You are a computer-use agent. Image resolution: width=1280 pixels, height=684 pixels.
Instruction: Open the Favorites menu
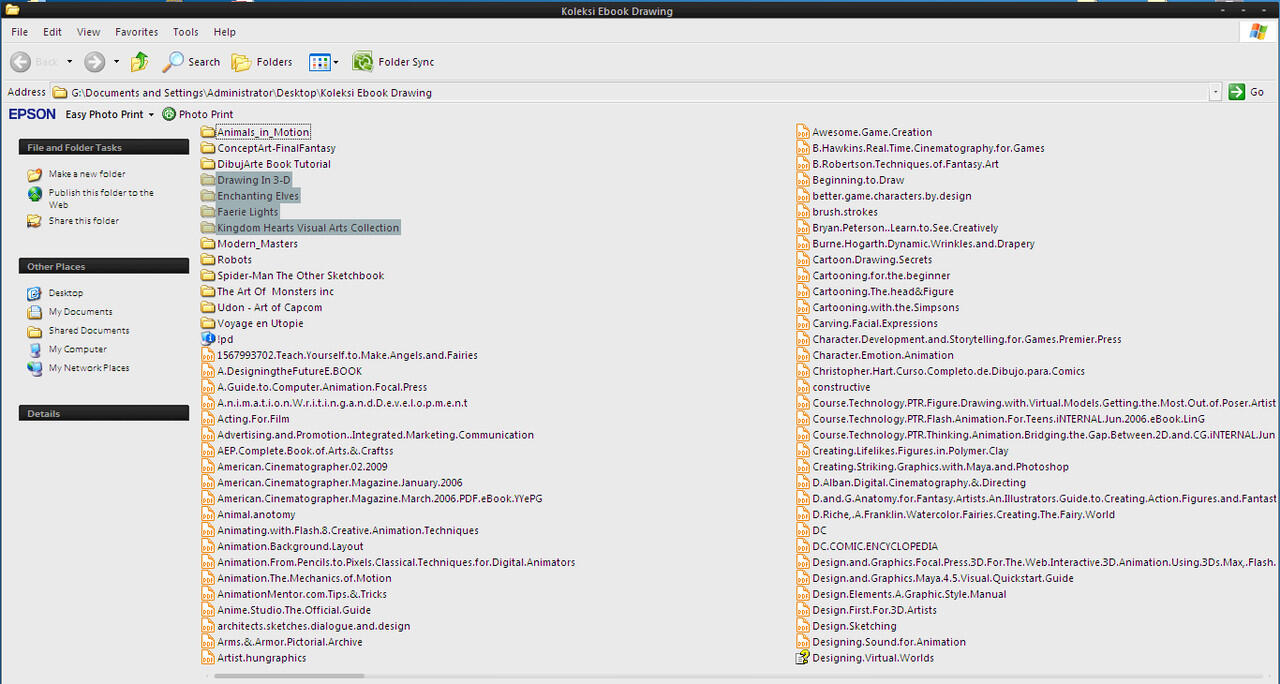click(136, 32)
